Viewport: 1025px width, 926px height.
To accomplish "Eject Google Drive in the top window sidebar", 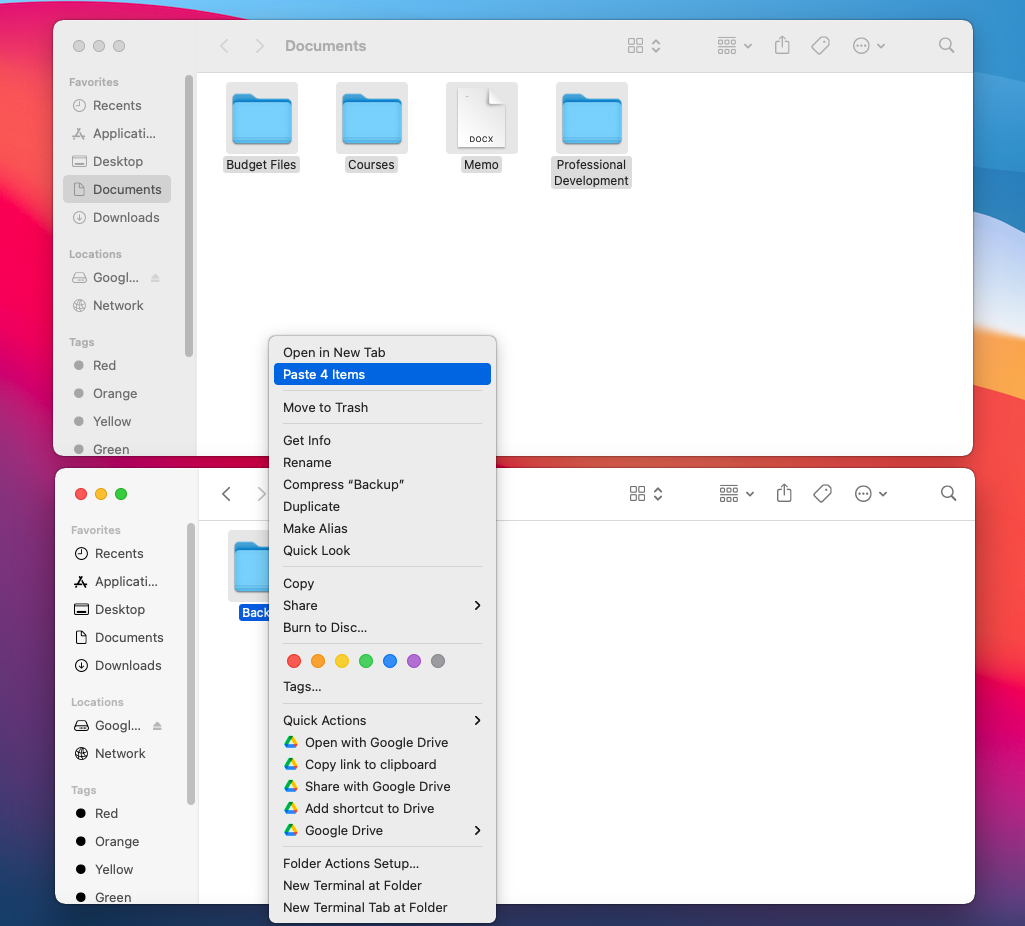I will click(x=155, y=278).
